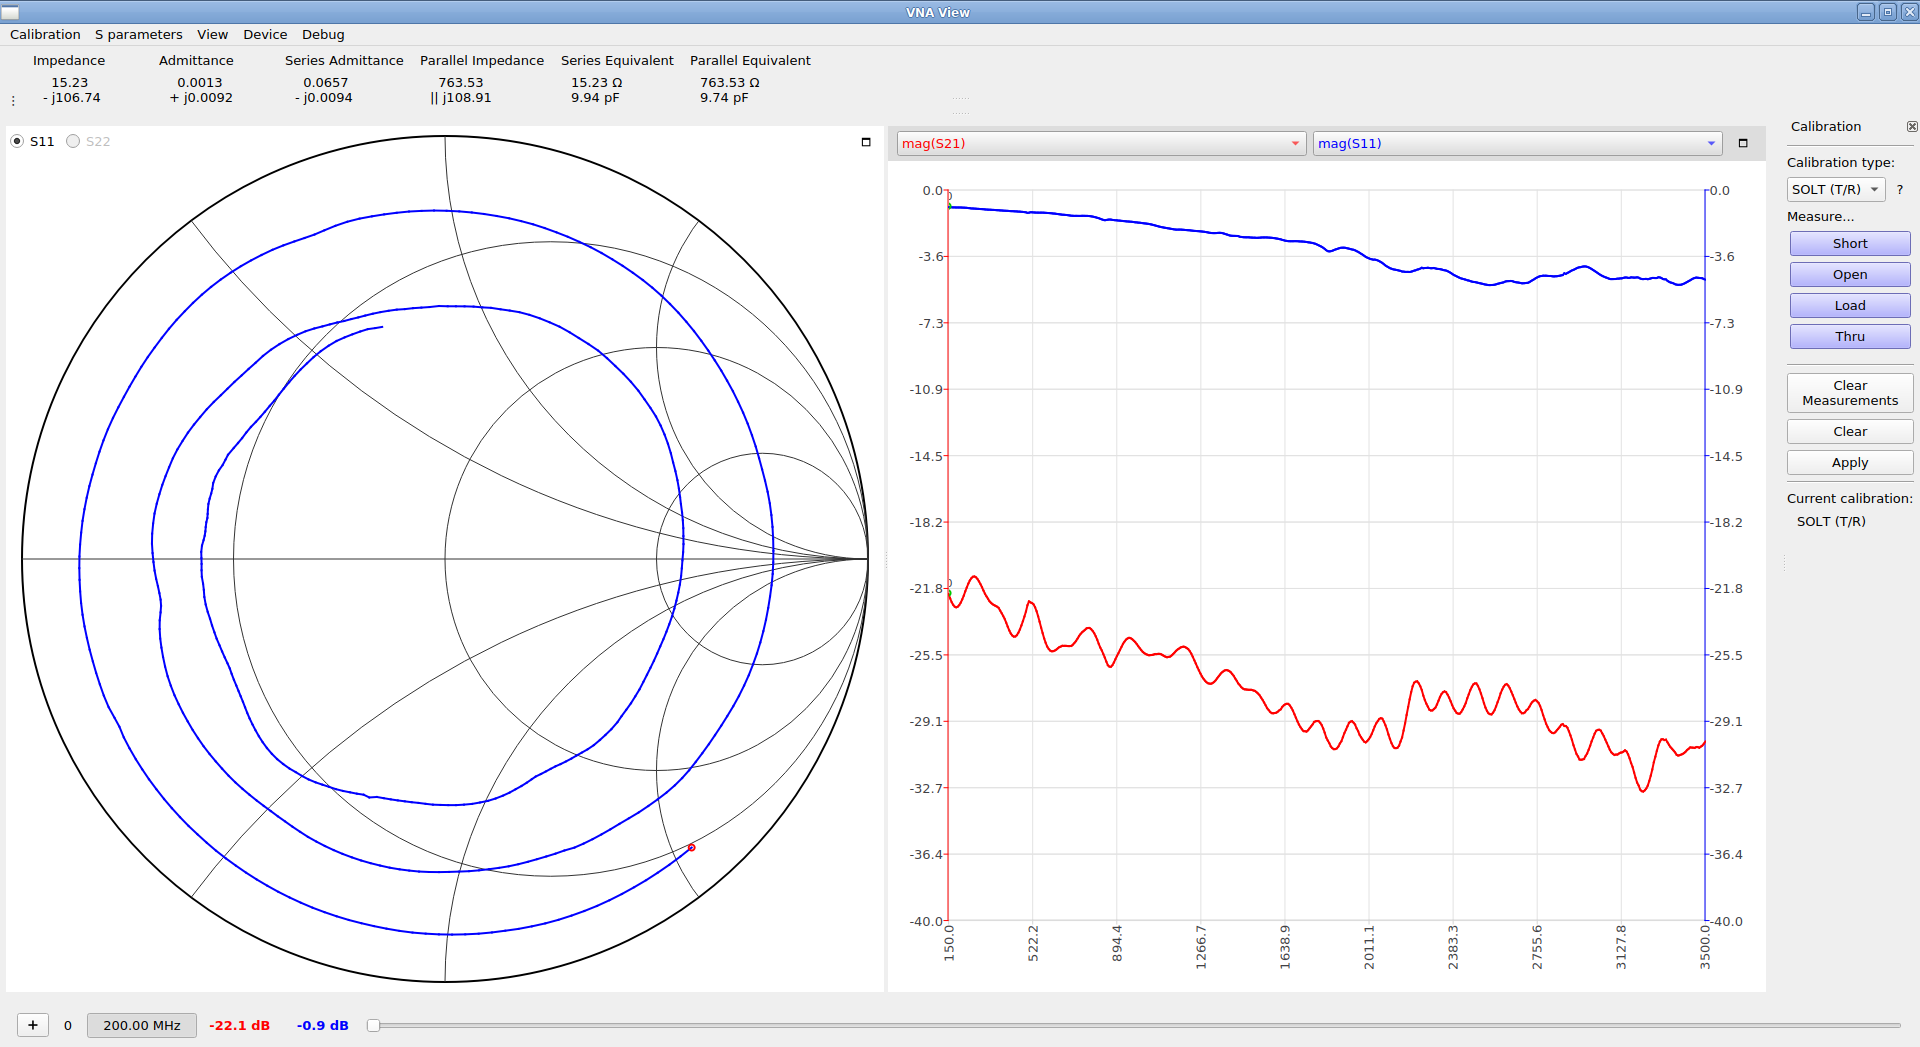Maximize the Smith chart panel
This screenshot has width=1920, height=1047.
tap(866, 142)
